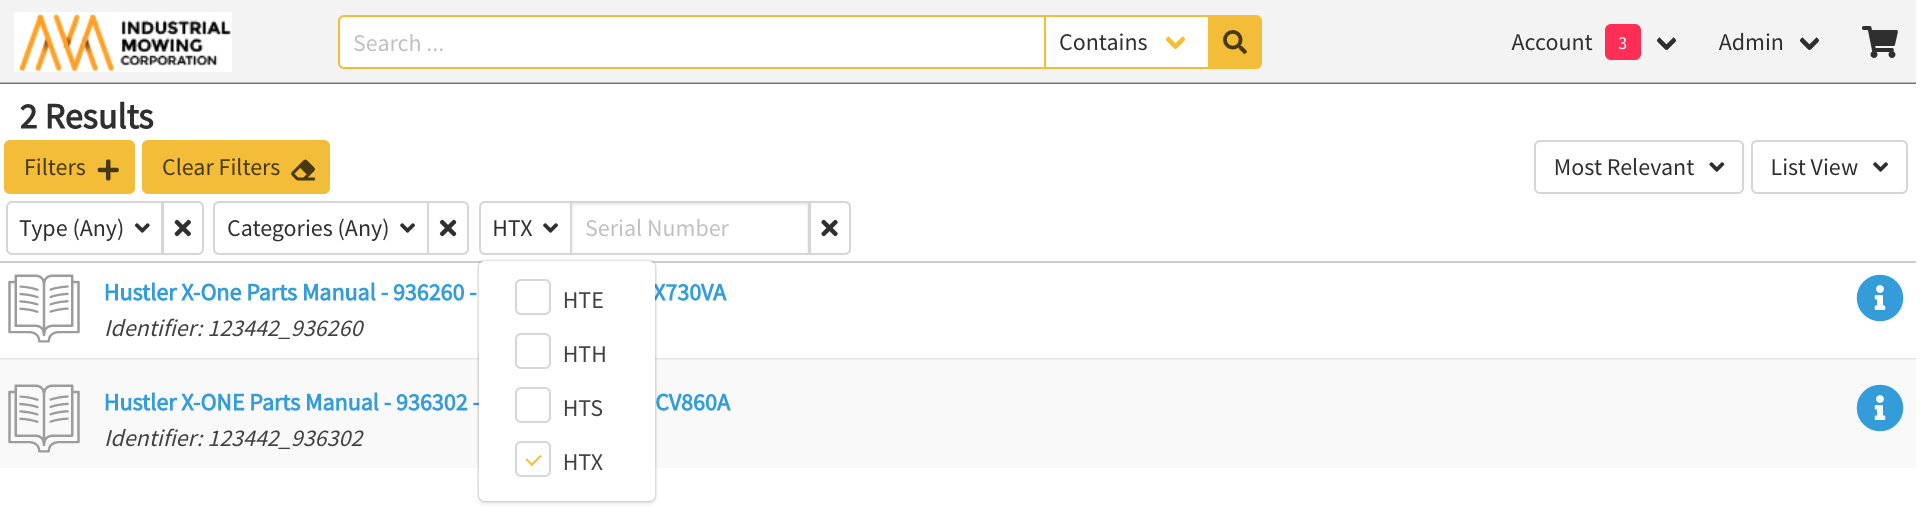Check the HTH checkbox
This screenshot has width=1920, height=522.
pyautogui.click(x=533, y=352)
